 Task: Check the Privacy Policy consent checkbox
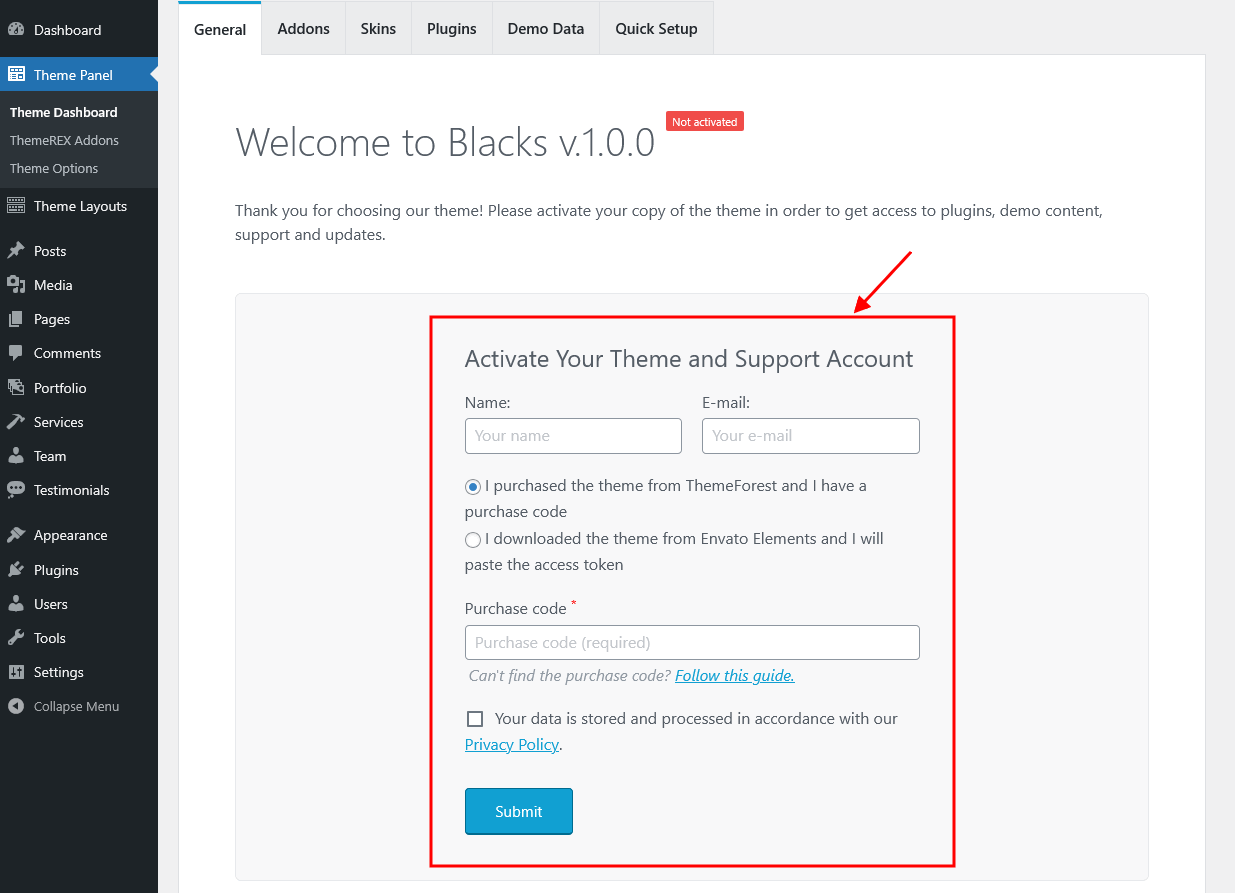point(475,719)
